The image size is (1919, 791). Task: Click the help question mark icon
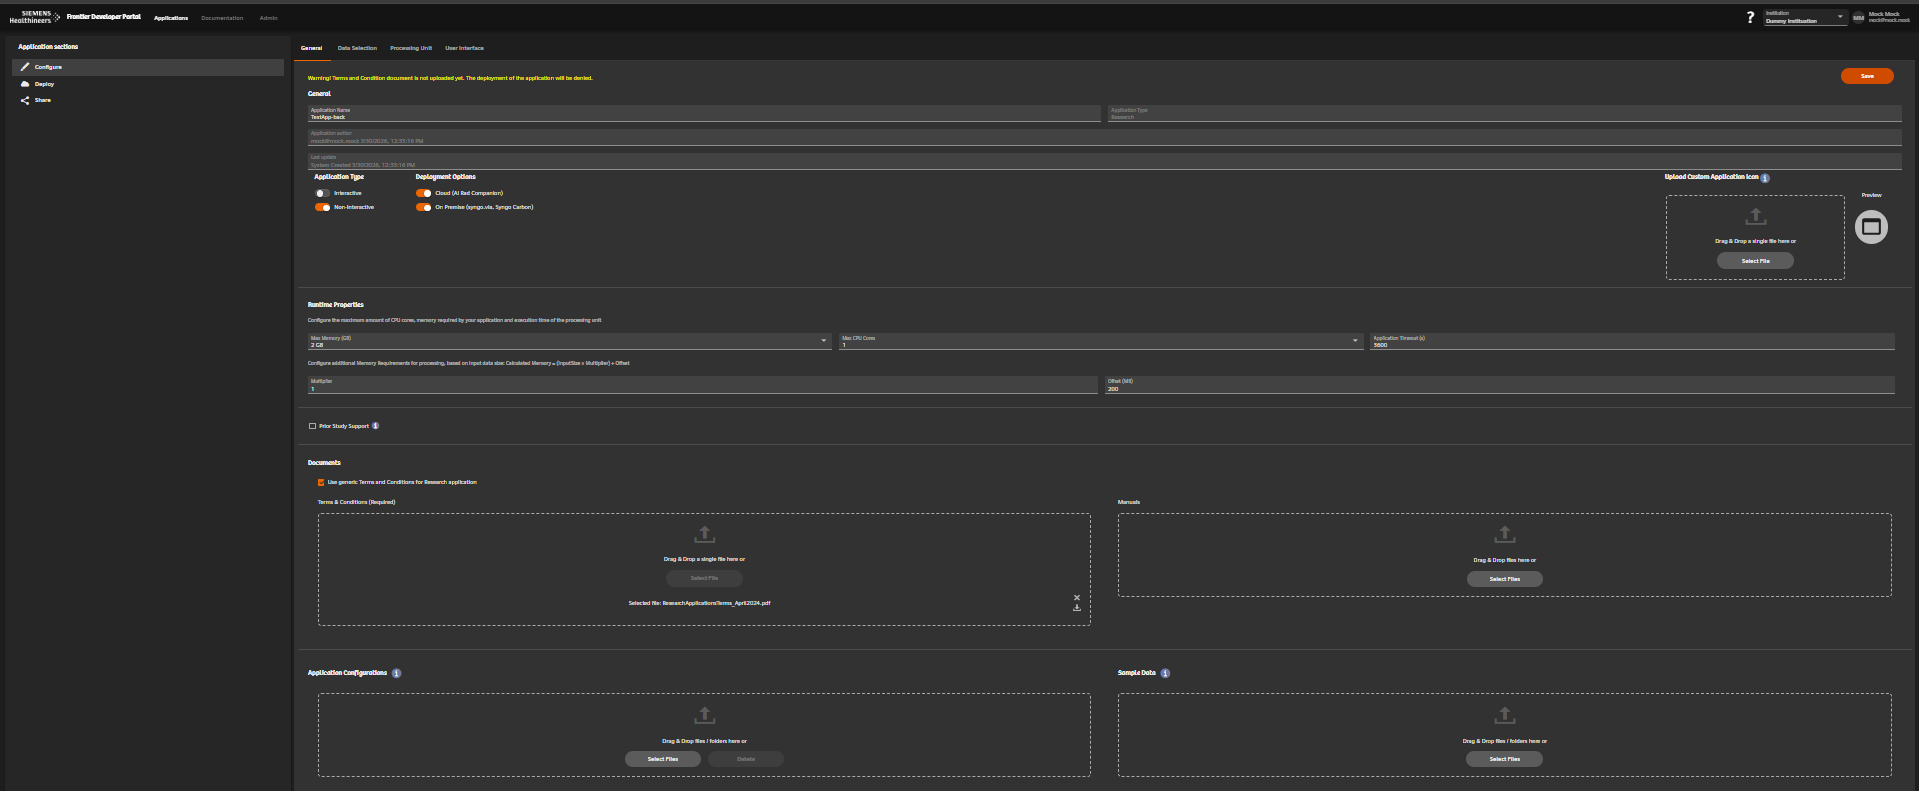click(x=1750, y=18)
